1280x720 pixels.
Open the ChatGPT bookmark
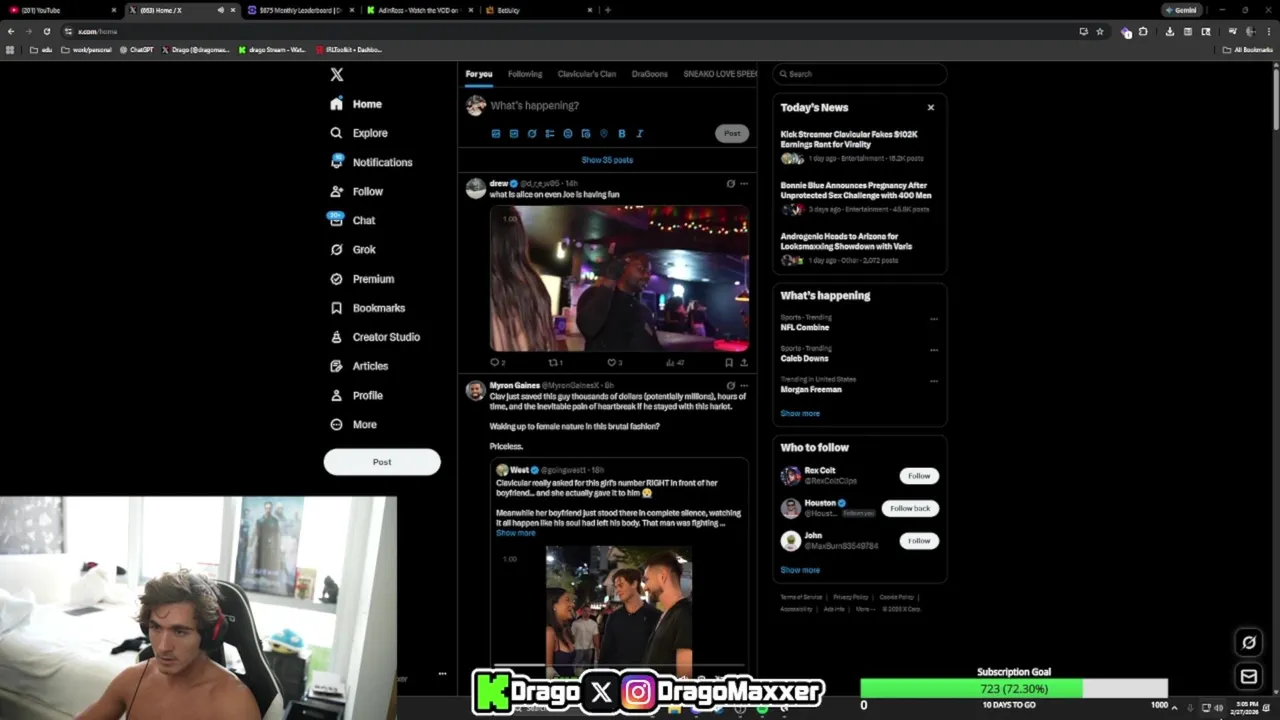pos(136,49)
